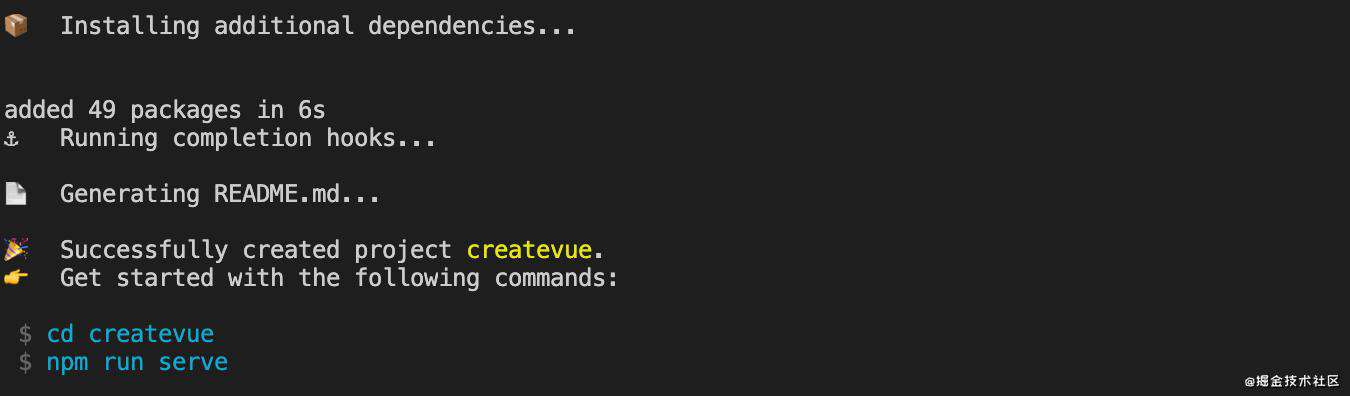Viewport: 1350px width, 396px height.
Task: Click the dollar prompt before npm run serve
Action: pyautogui.click(x=25, y=362)
